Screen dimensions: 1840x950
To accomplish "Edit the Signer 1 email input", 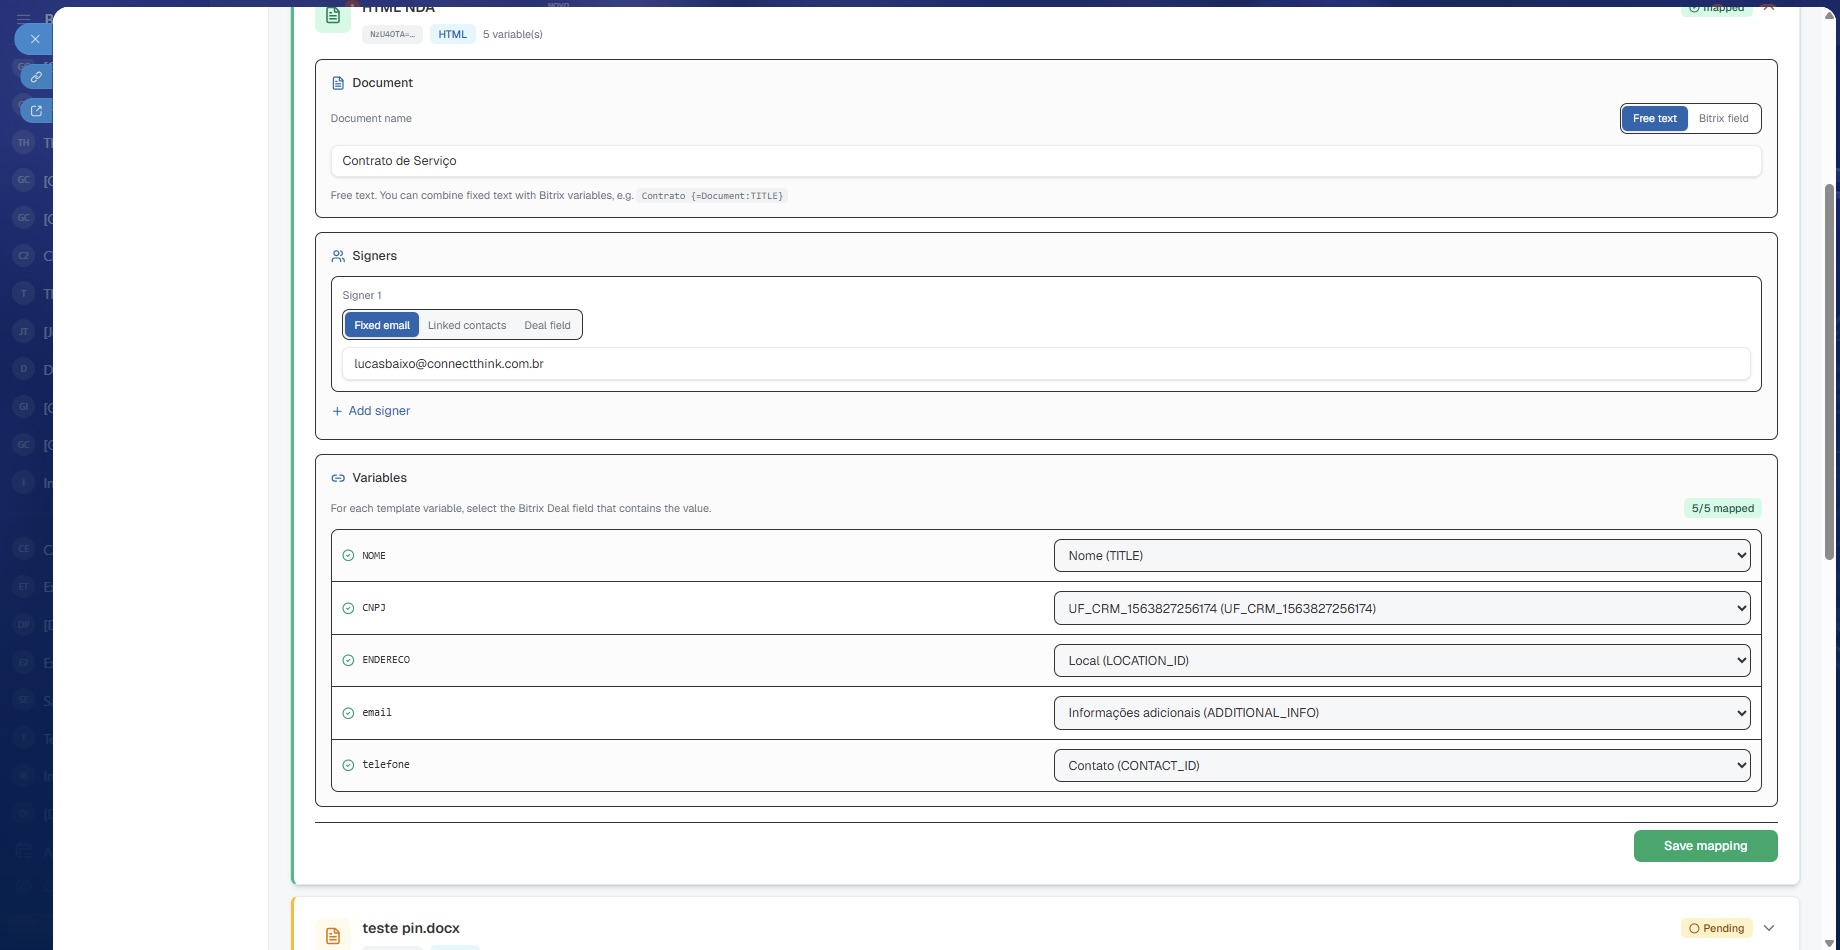I will pyautogui.click(x=1046, y=364).
